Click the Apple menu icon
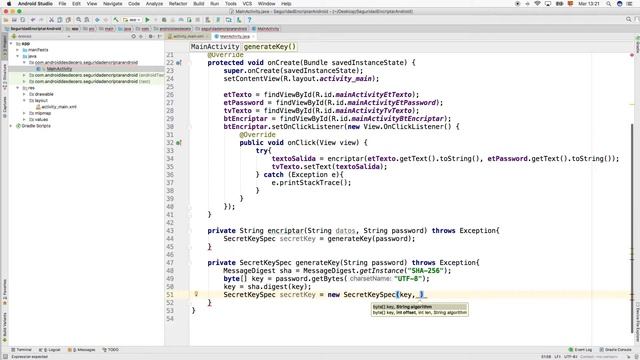 click(x=9, y=4)
